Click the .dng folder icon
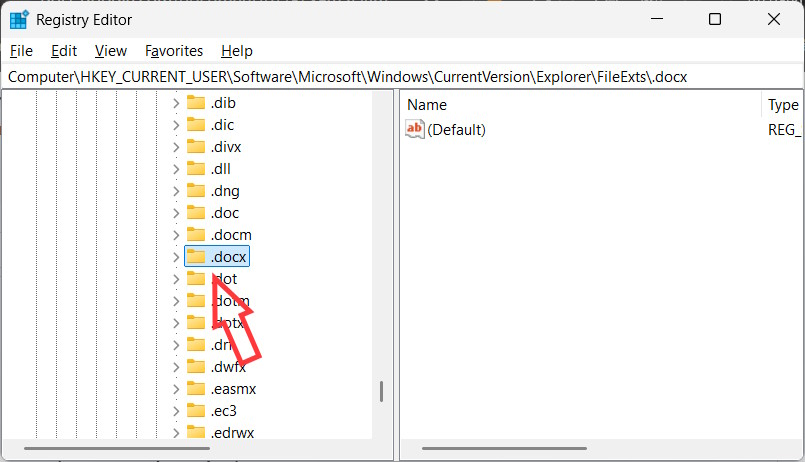This screenshot has height=462, width=805. [196, 191]
